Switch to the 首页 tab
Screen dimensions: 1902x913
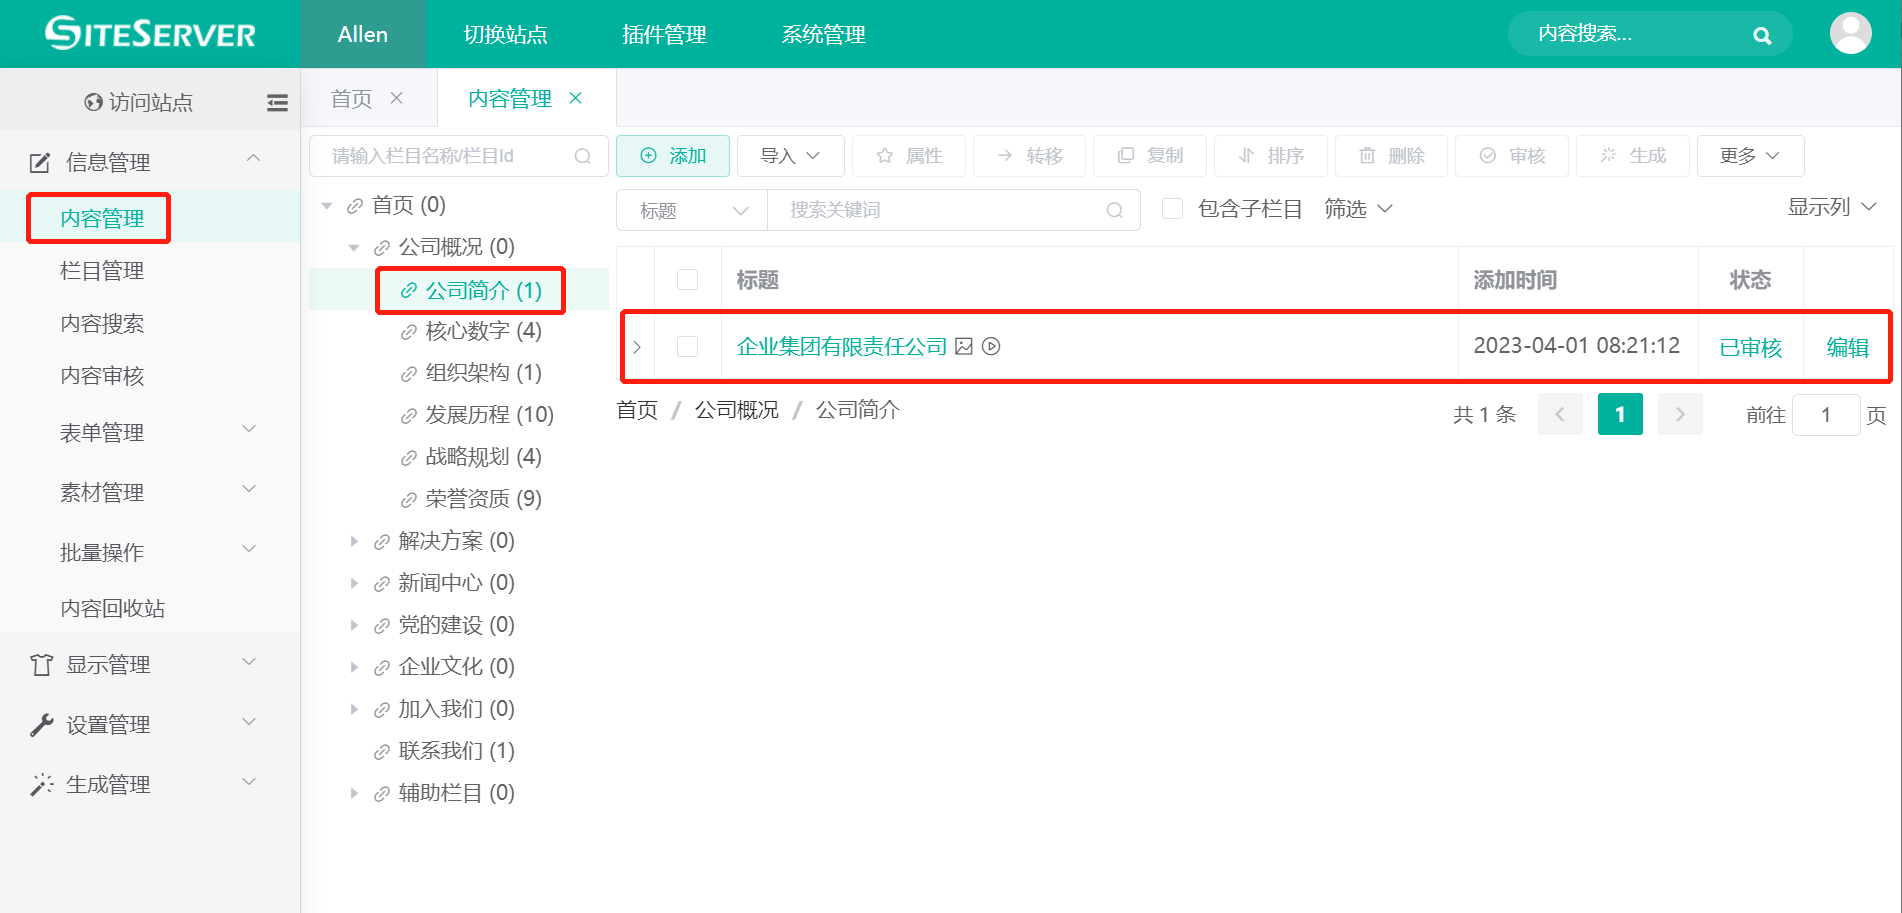pos(350,98)
